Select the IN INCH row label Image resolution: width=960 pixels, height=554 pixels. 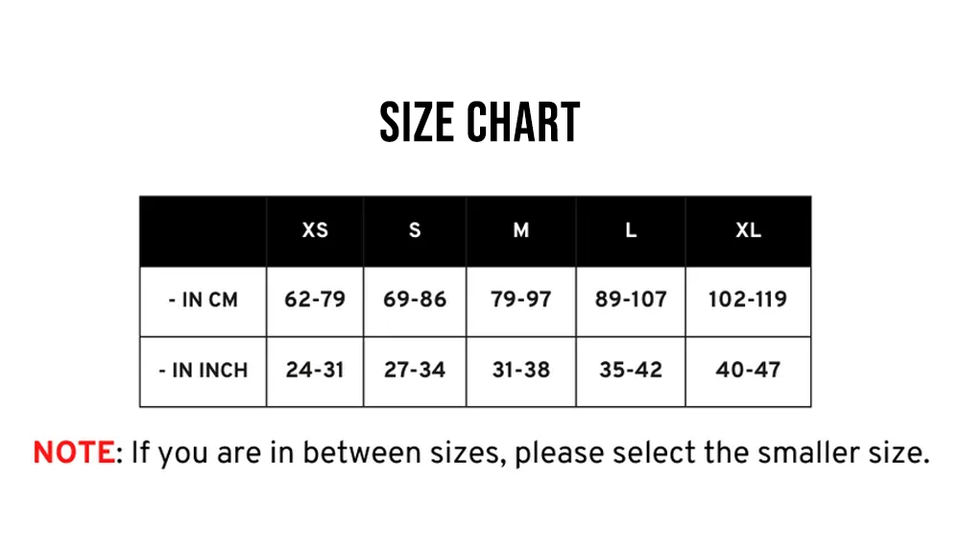point(204,370)
